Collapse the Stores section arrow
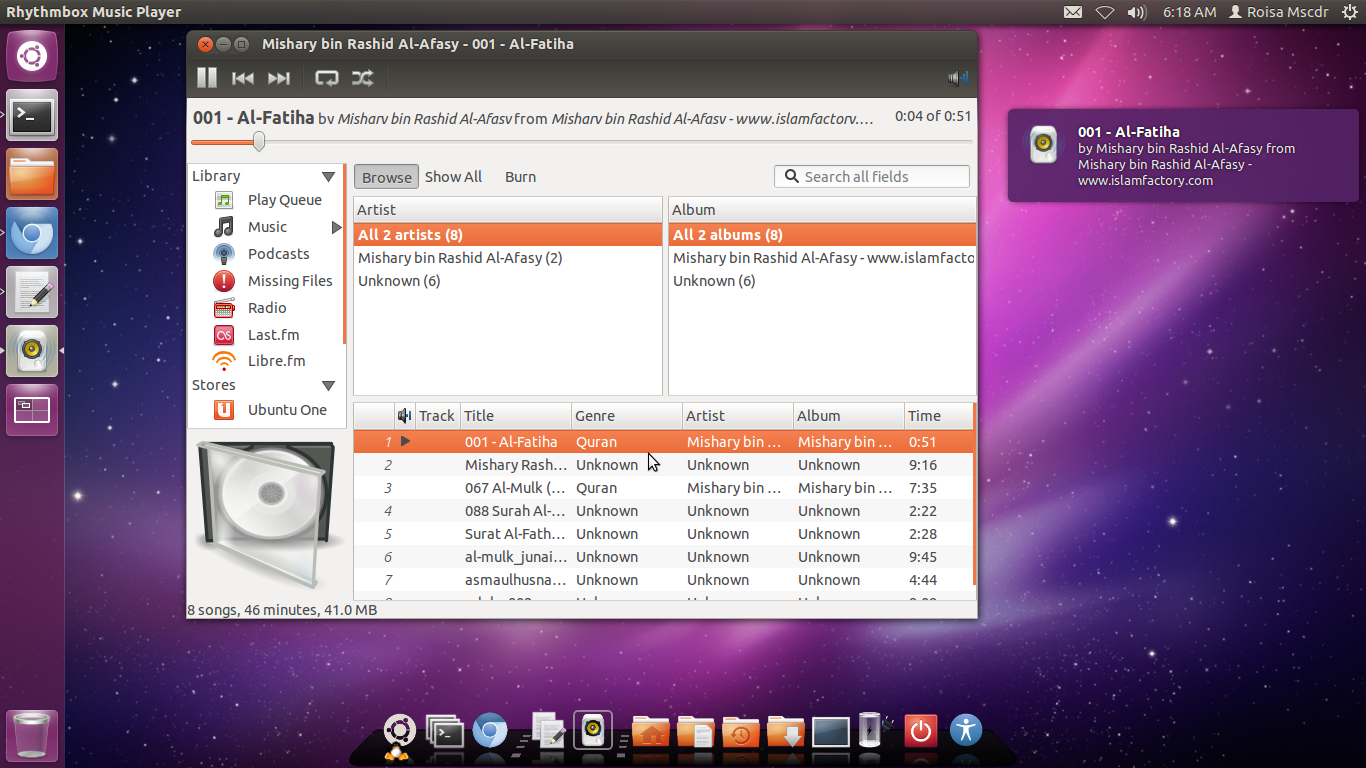Image resolution: width=1366 pixels, height=768 pixels. click(328, 385)
